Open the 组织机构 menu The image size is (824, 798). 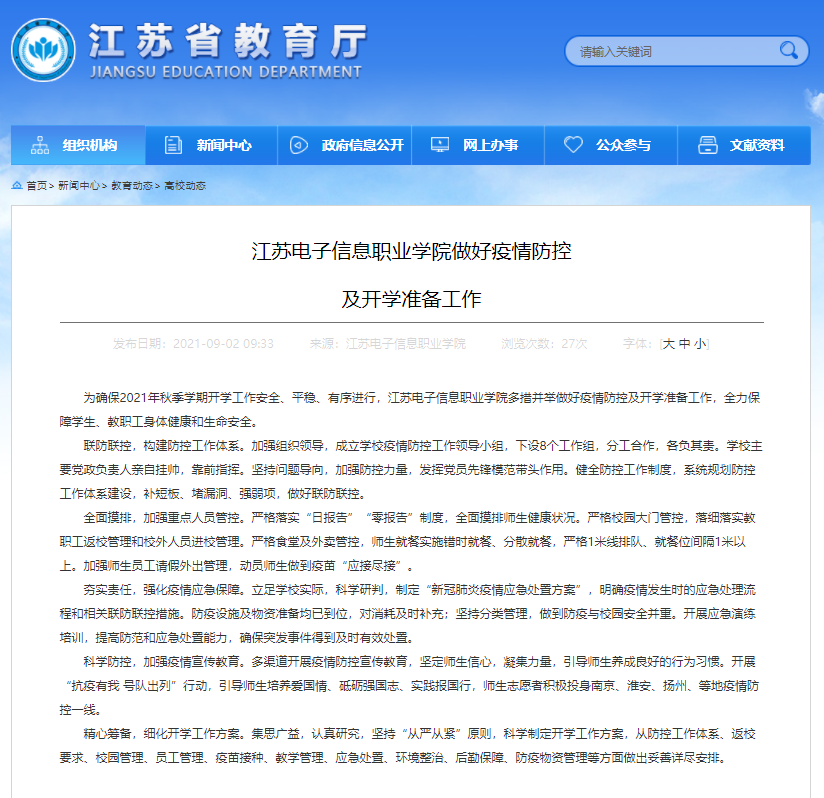[78, 145]
